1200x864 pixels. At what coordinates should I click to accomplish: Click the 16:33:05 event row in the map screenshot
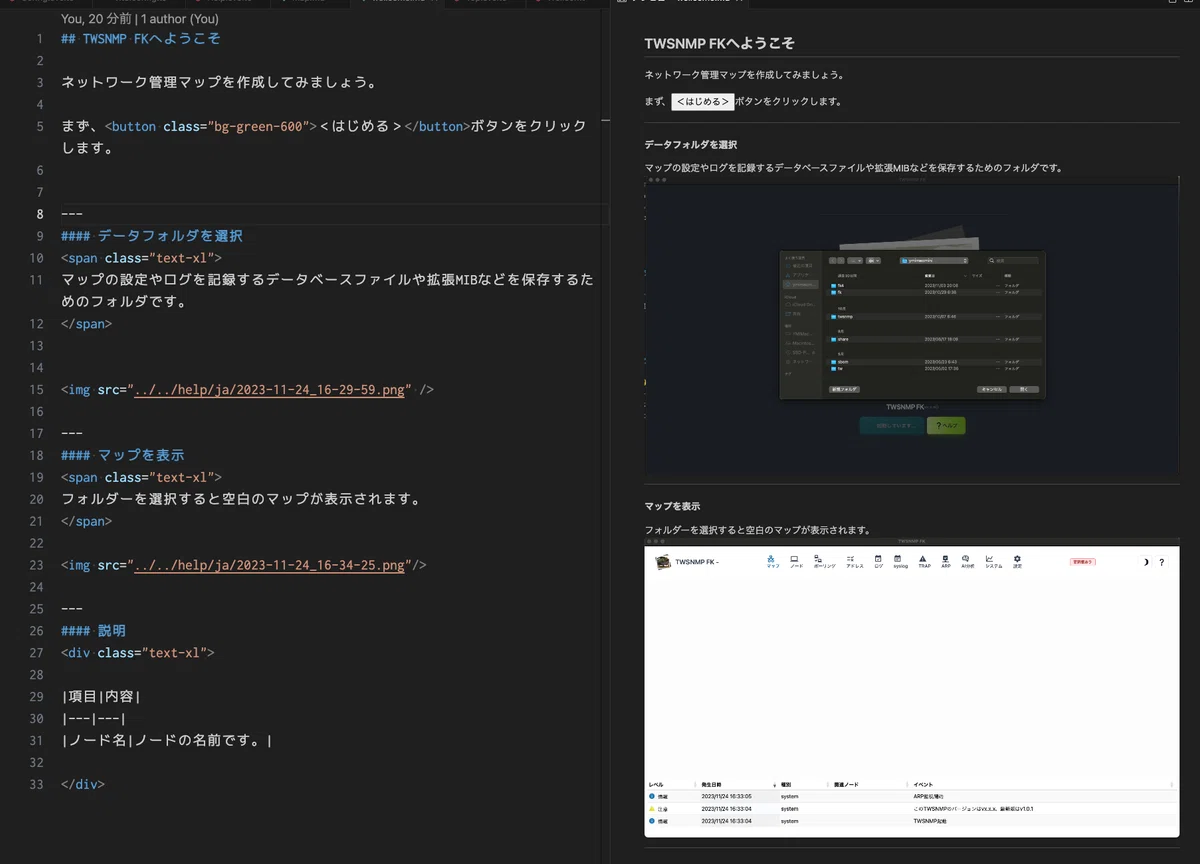(x=912, y=796)
